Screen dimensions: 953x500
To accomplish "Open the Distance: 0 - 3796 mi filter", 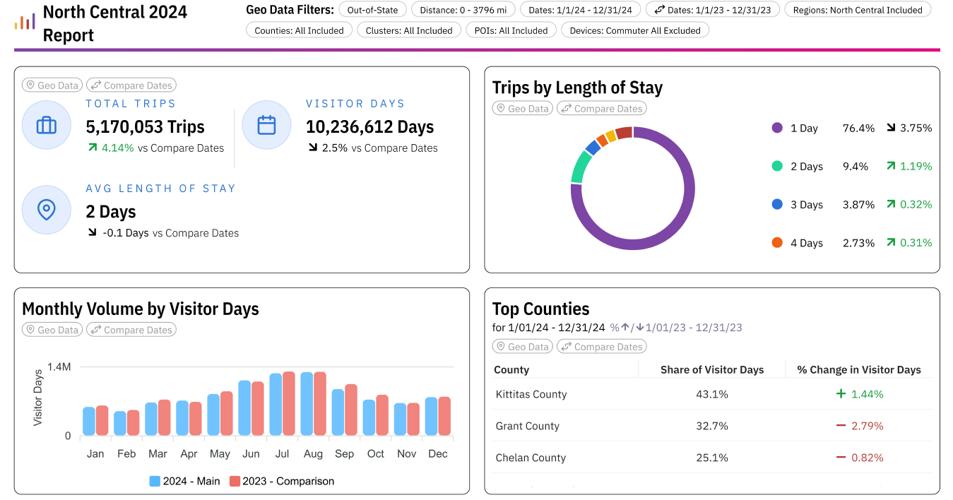I will point(463,10).
